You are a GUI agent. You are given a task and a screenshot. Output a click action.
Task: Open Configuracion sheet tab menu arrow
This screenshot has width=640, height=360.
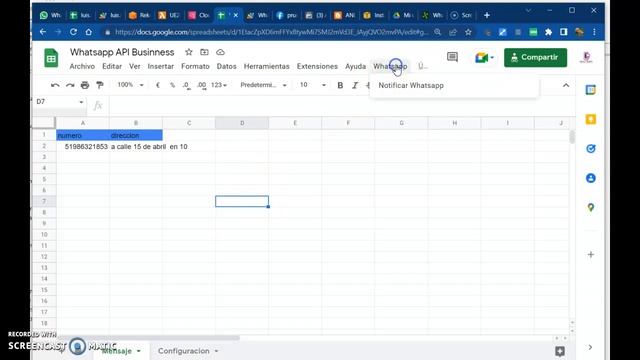pyautogui.click(x=216, y=351)
